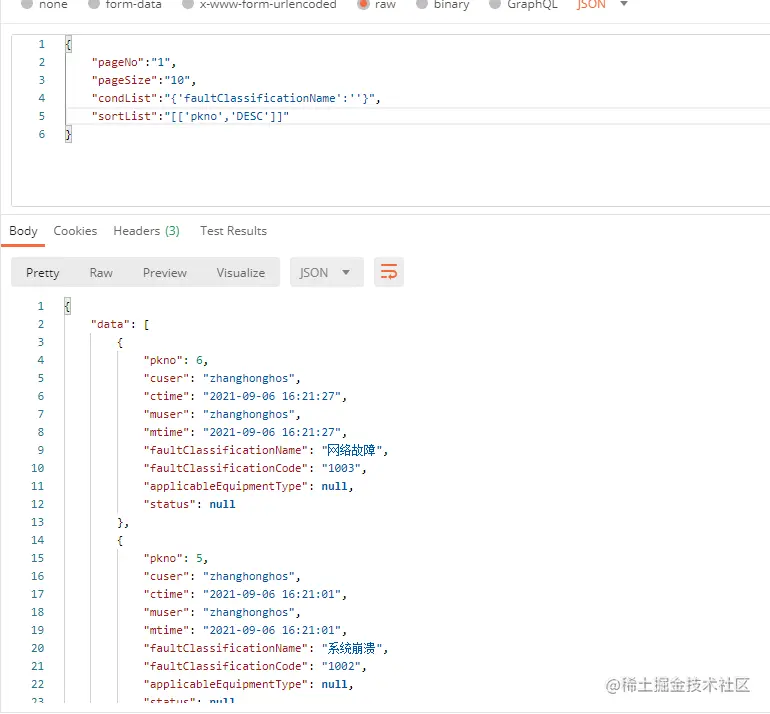Open the orange JSON request format dropdown
The width and height of the screenshot is (770, 714).
point(602,4)
